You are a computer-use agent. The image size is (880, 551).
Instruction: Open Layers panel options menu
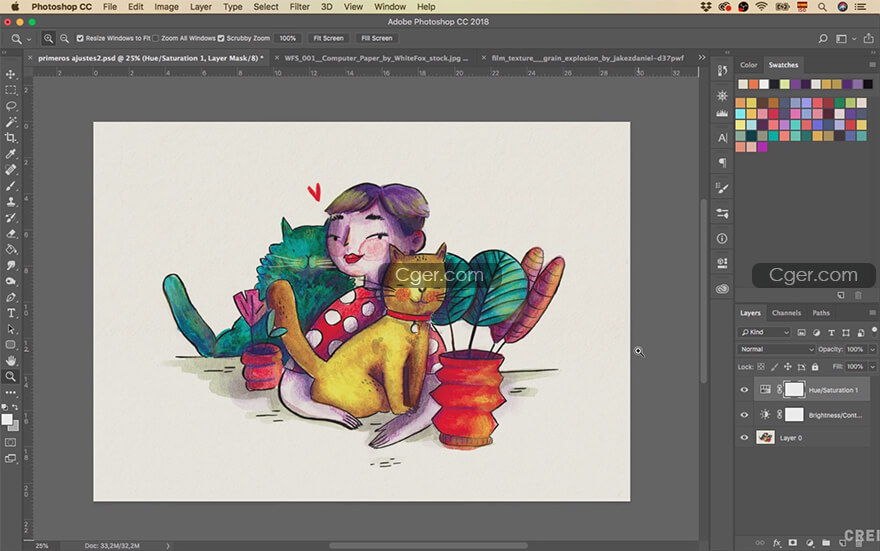point(872,313)
